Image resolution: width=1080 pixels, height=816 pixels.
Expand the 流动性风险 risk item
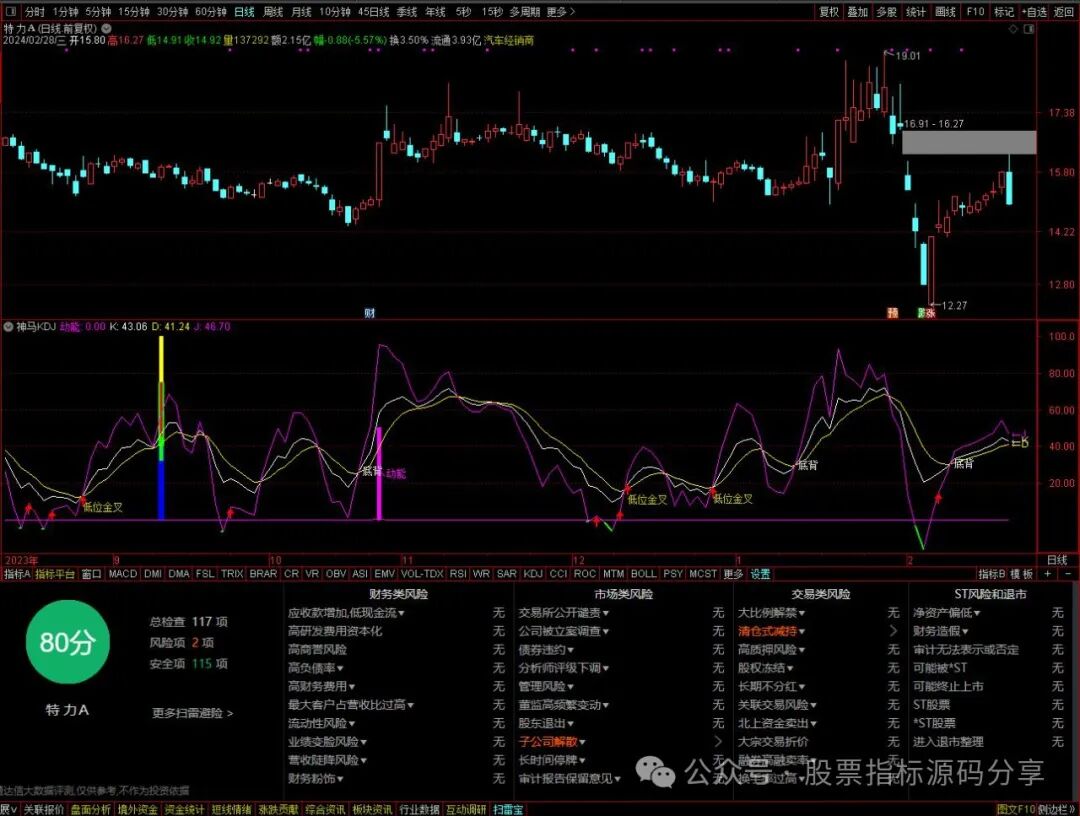click(321, 723)
